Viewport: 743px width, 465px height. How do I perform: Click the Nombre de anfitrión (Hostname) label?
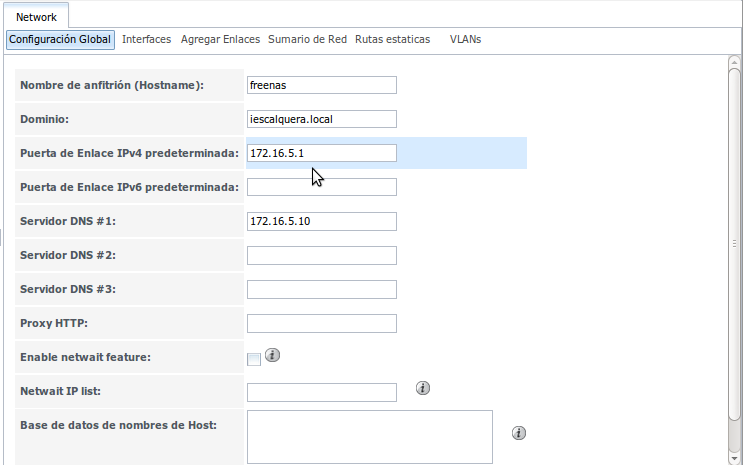click(x=112, y=85)
